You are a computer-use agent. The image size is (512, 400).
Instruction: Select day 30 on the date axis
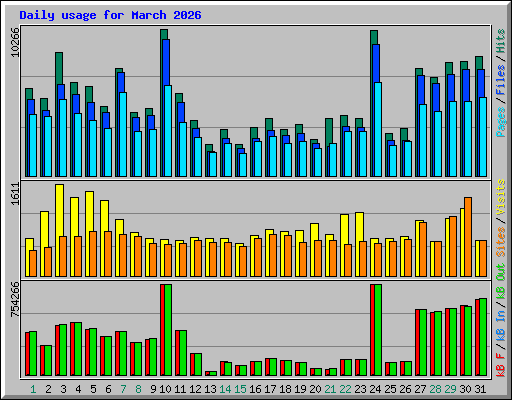(x=465, y=389)
